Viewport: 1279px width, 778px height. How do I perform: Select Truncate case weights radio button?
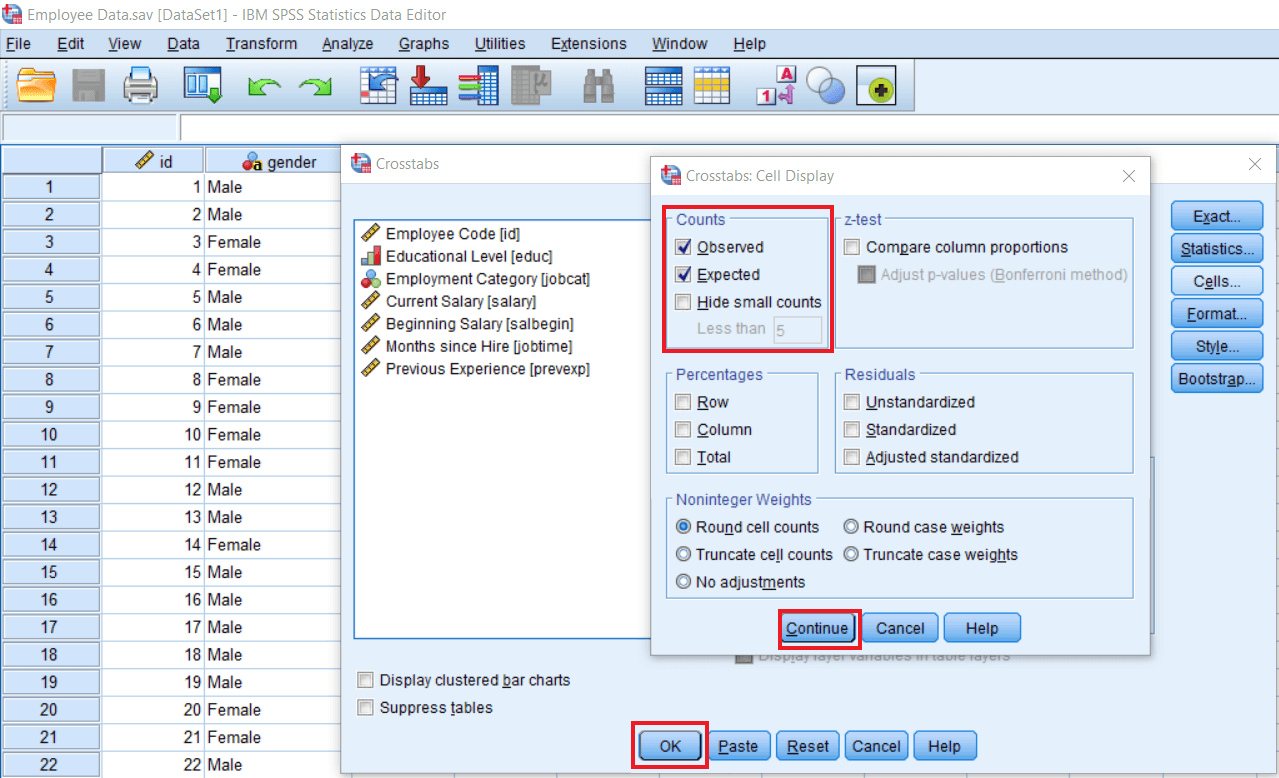[851, 554]
